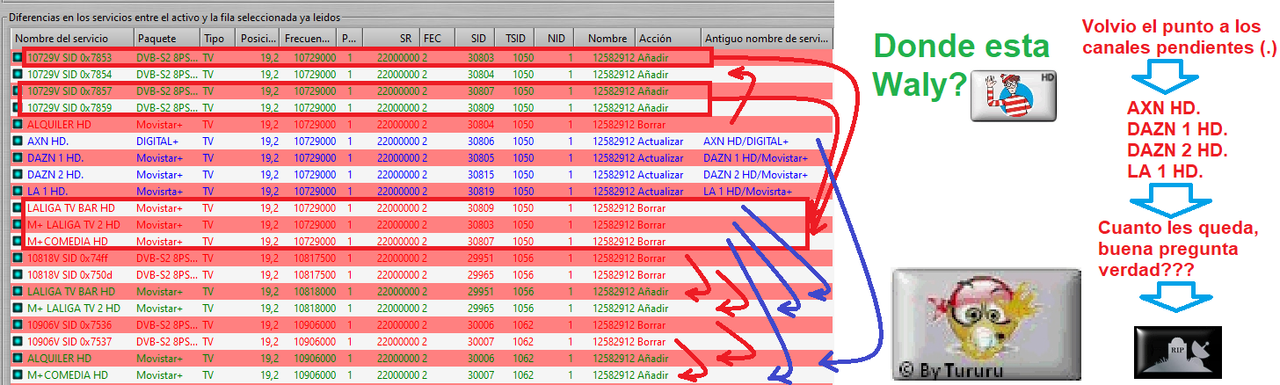Sort by the Paquete column header
This screenshot has height=385, width=1280.
pos(166,38)
